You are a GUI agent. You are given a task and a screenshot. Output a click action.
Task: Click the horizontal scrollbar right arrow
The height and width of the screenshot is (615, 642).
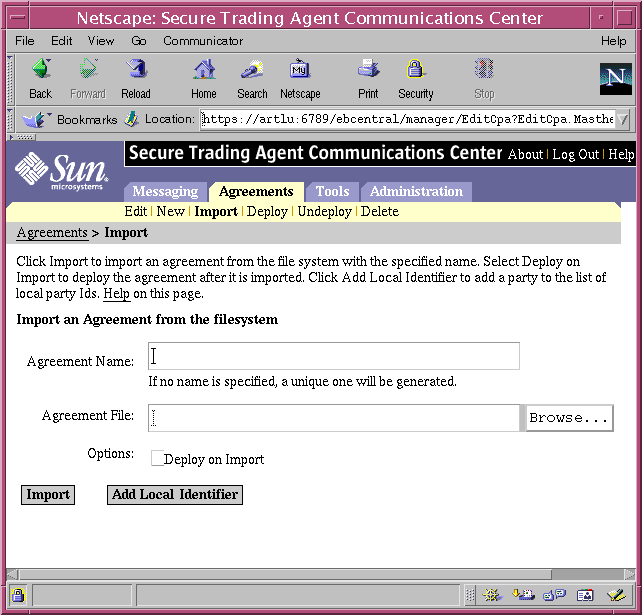pos(629,574)
